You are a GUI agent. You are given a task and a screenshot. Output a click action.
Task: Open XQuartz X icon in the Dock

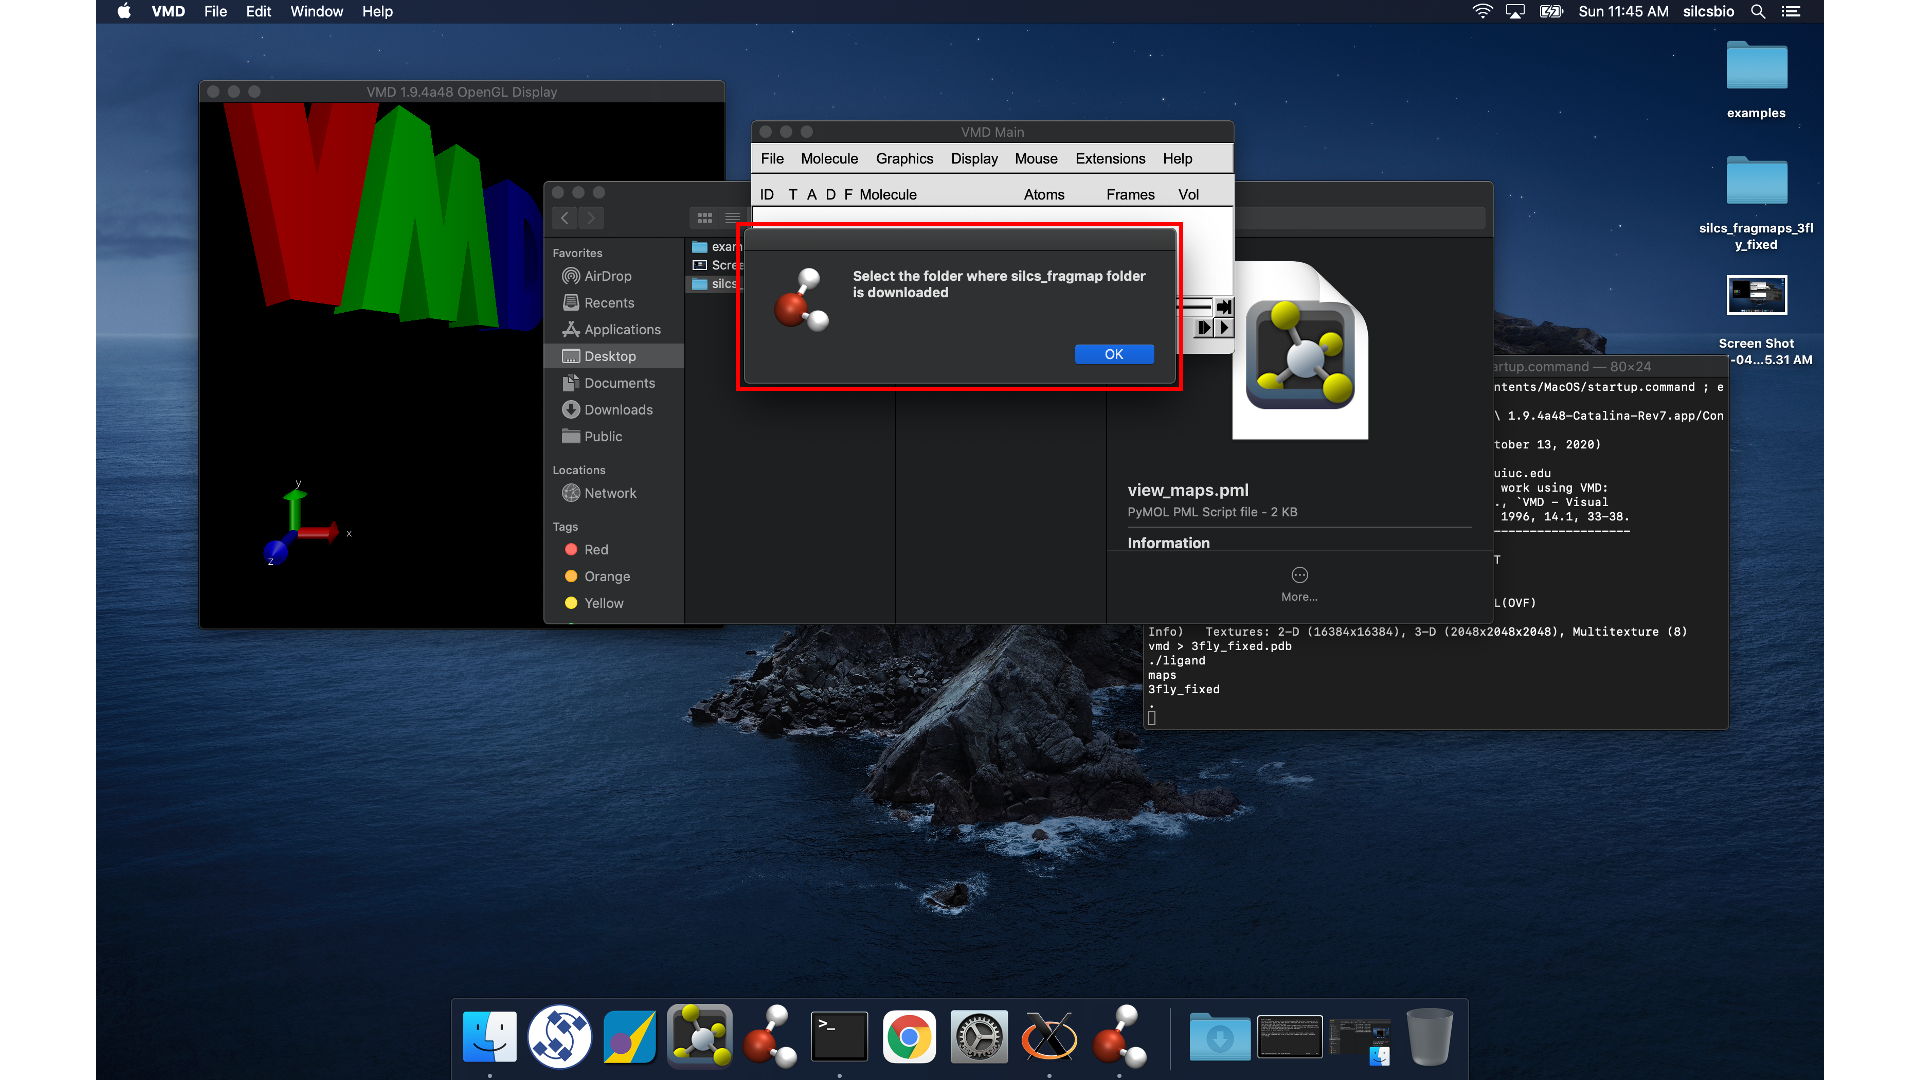[1049, 1037]
